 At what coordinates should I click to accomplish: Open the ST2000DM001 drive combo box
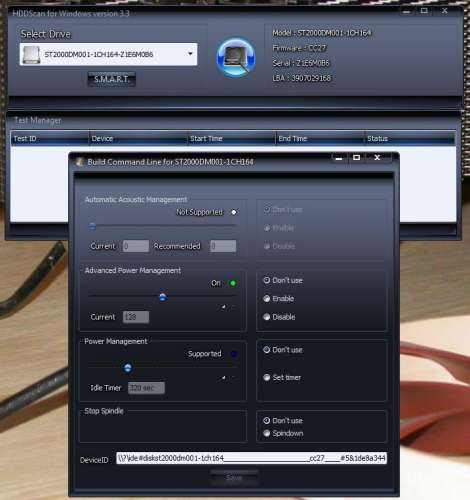pyautogui.click(x=108, y=54)
